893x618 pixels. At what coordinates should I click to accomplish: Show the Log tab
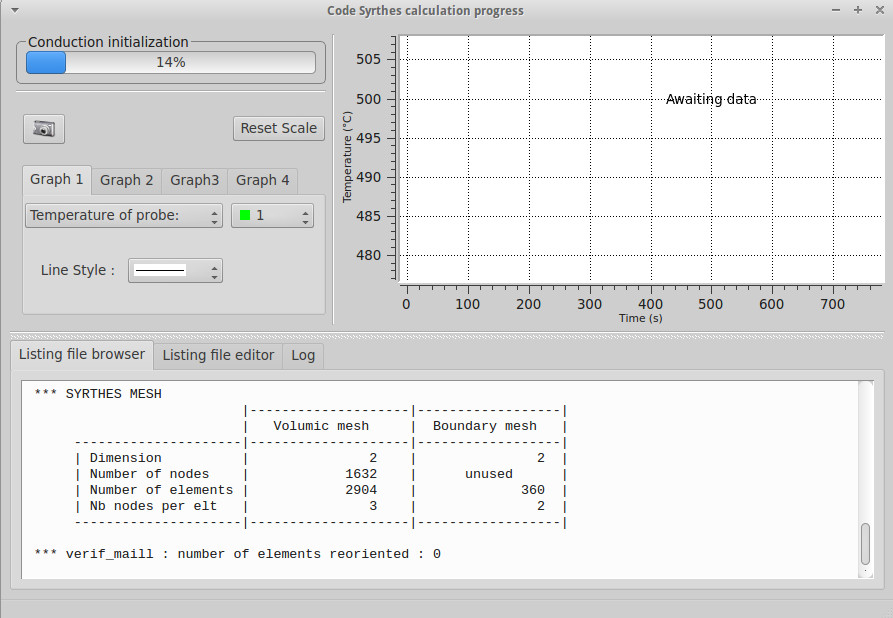click(x=303, y=356)
